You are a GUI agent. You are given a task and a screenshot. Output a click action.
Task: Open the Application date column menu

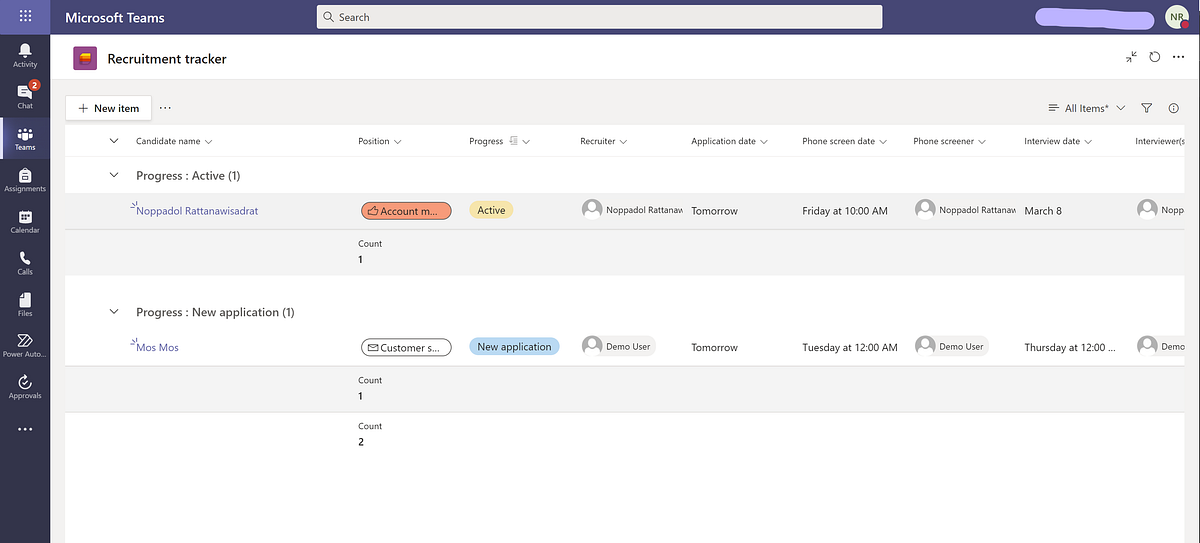click(x=729, y=141)
